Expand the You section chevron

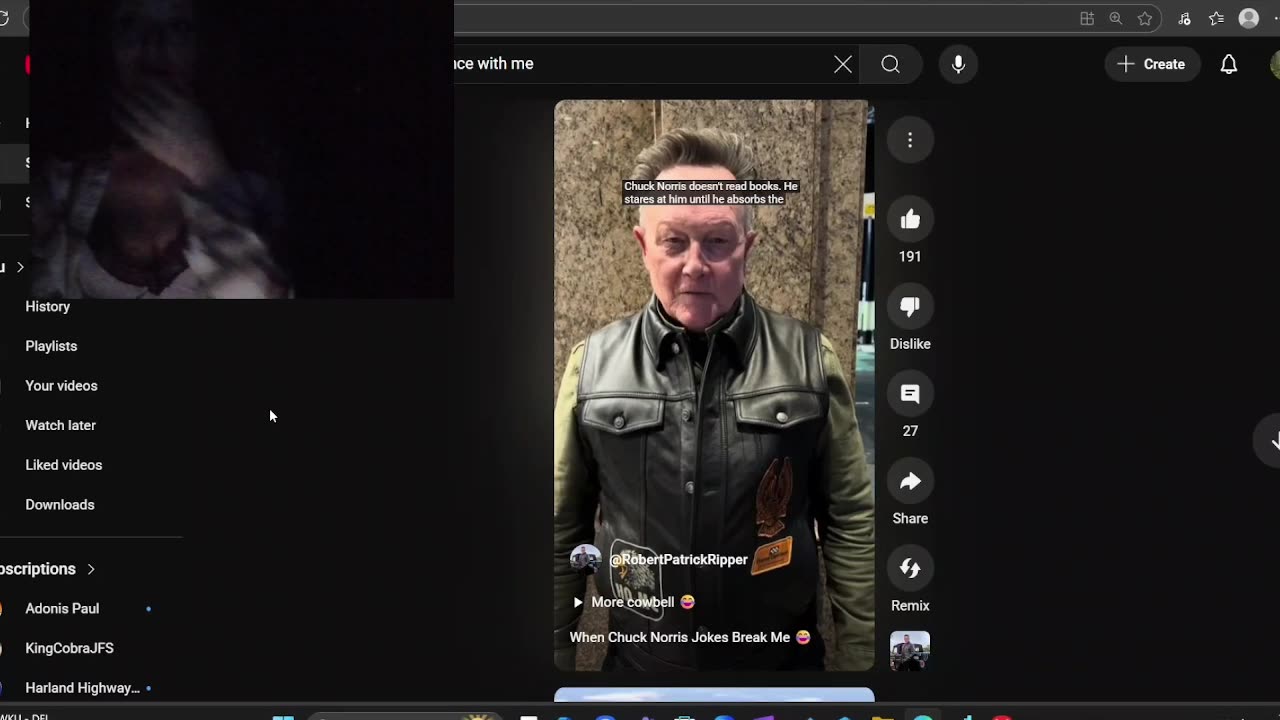click(x=20, y=267)
